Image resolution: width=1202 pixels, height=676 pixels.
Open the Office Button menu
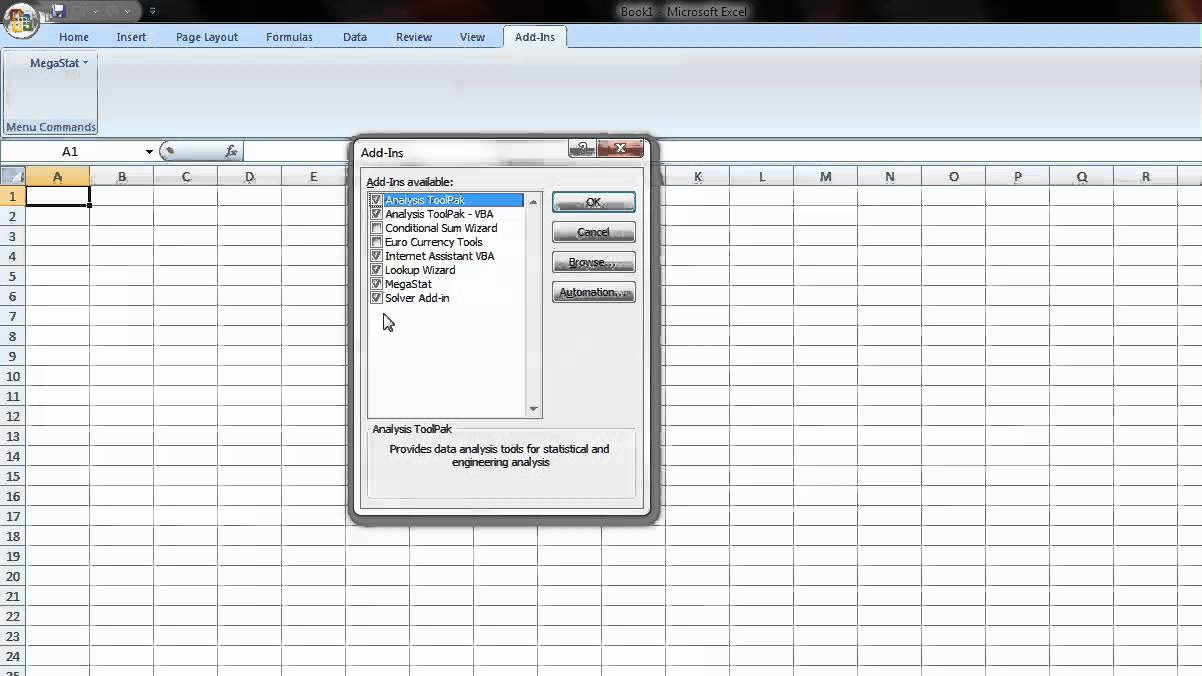[20, 20]
